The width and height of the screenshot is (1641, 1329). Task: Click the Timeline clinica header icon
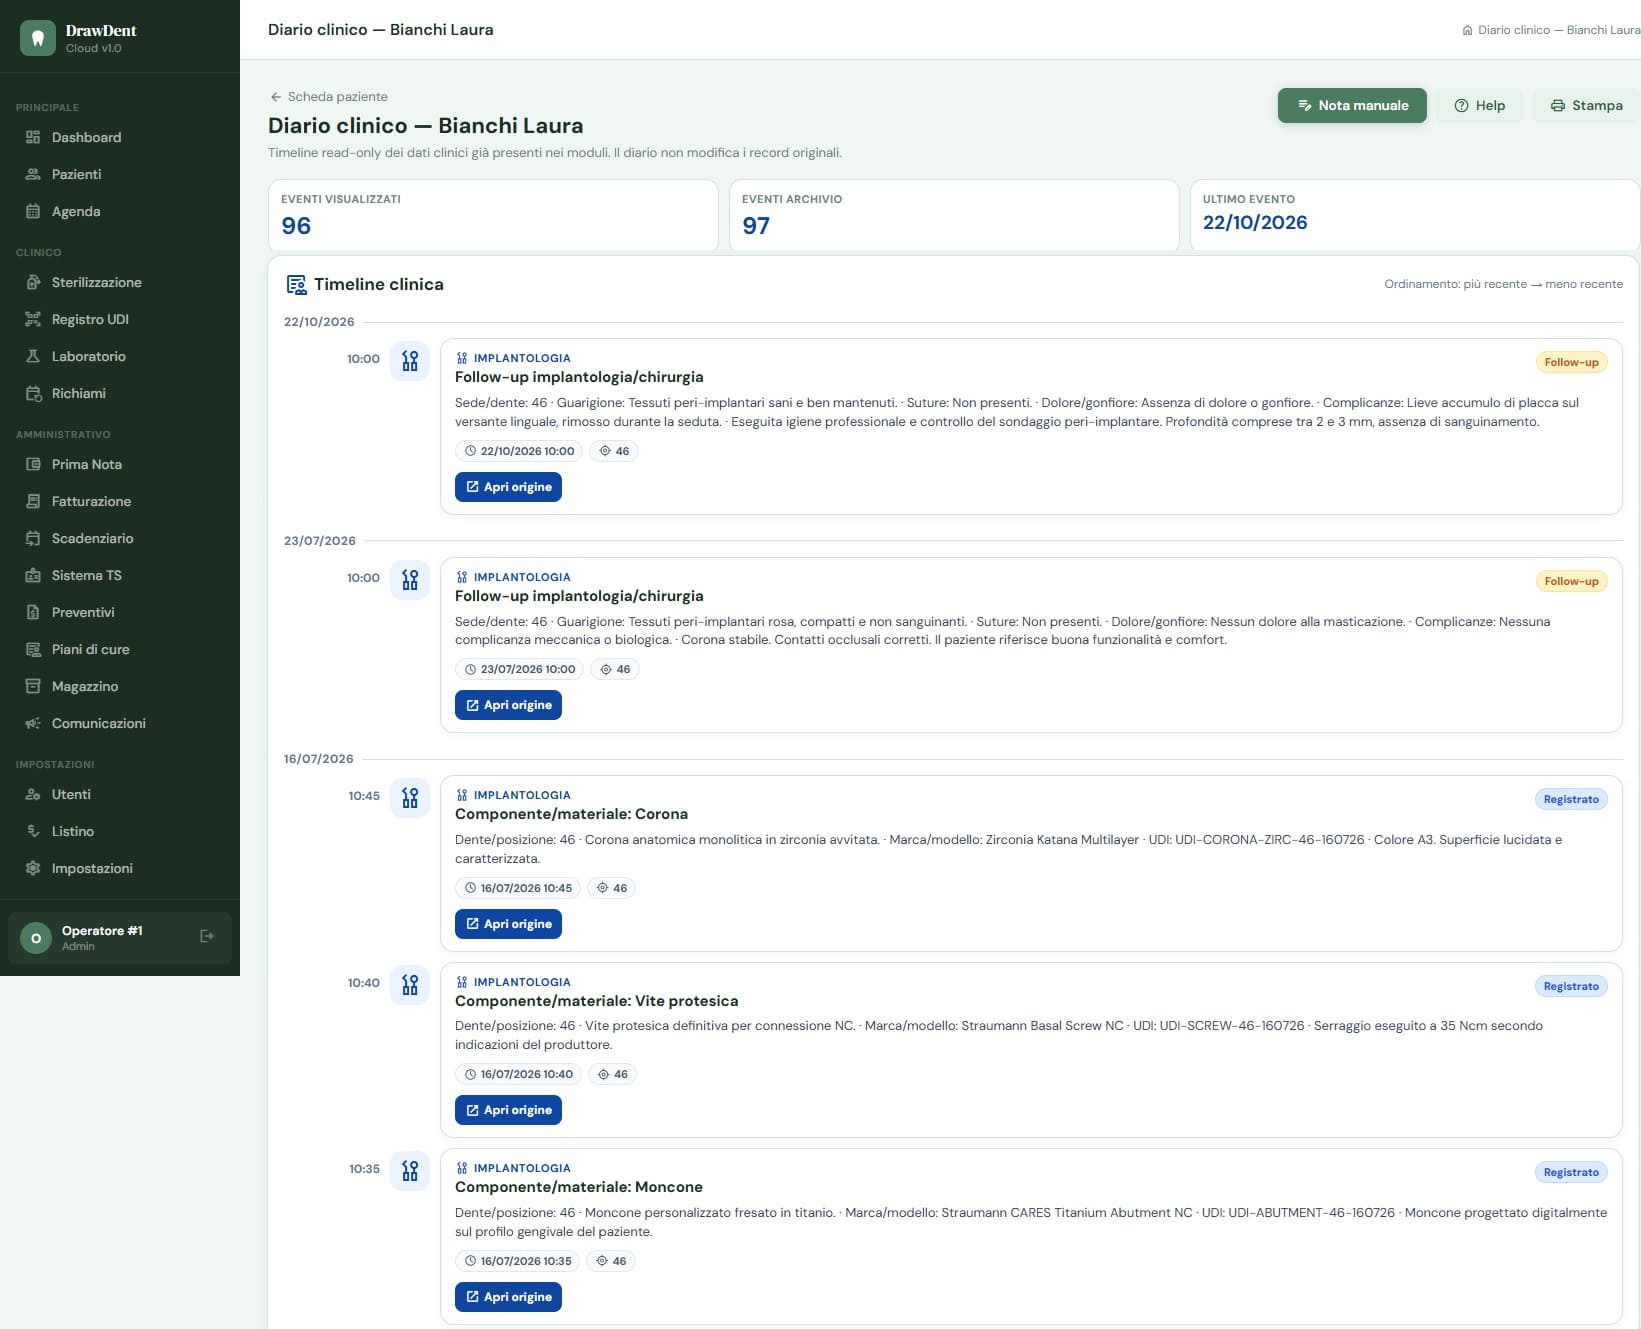pyautogui.click(x=296, y=285)
